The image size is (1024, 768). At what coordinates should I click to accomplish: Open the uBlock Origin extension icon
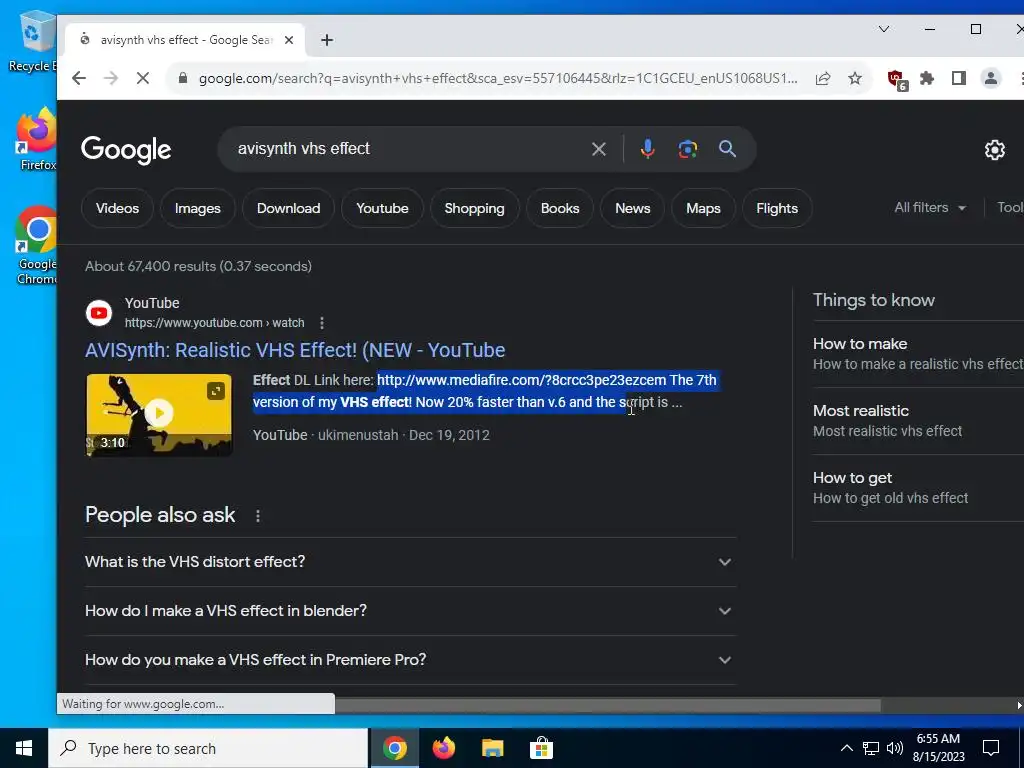(897, 80)
